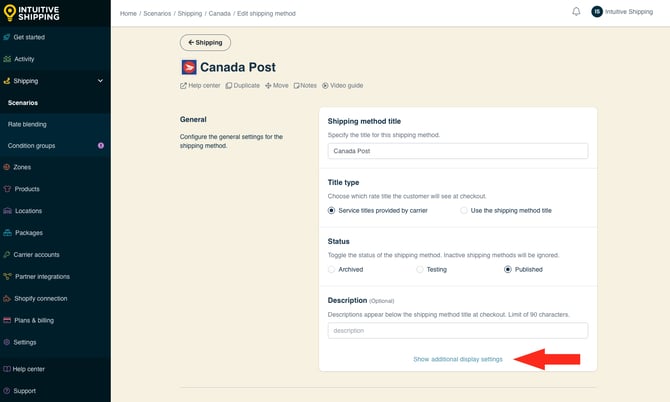The image size is (670, 402).
Task: Duplicate the shipping method
Action: [242, 85]
